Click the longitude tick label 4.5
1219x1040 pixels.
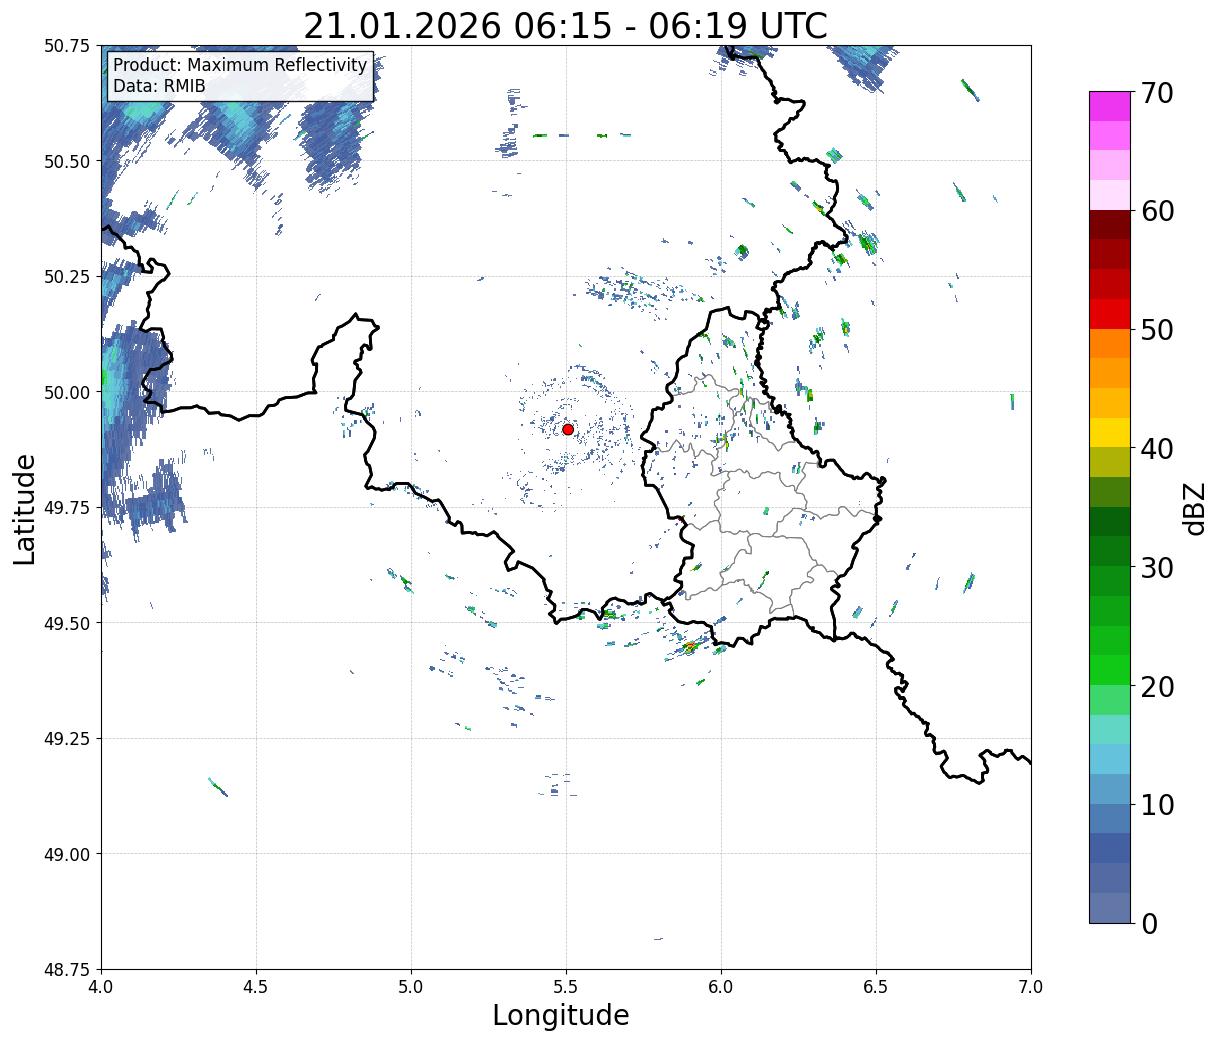(256, 987)
